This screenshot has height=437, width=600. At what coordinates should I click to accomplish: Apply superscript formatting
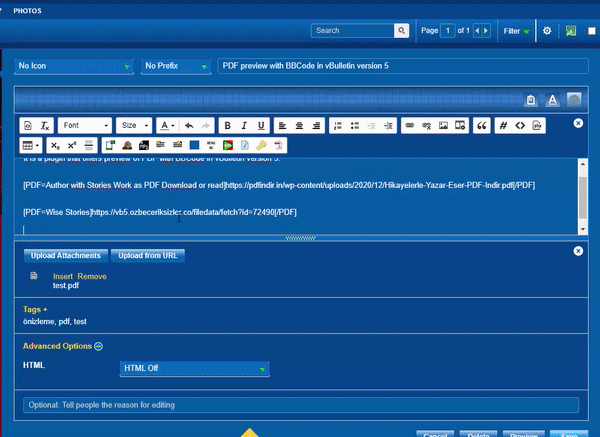tap(72, 145)
